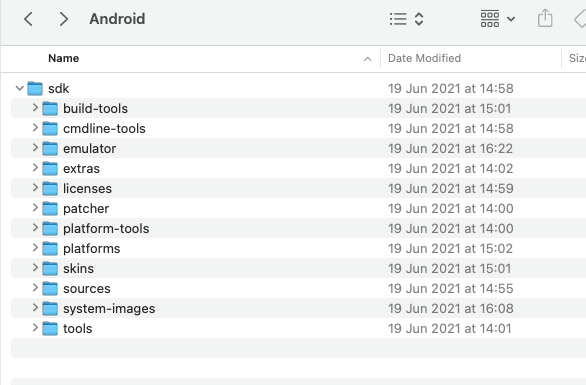The height and width of the screenshot is (385, 586).
Task: Click the tag icon at the toolbar edge
Action: [580, 19]
